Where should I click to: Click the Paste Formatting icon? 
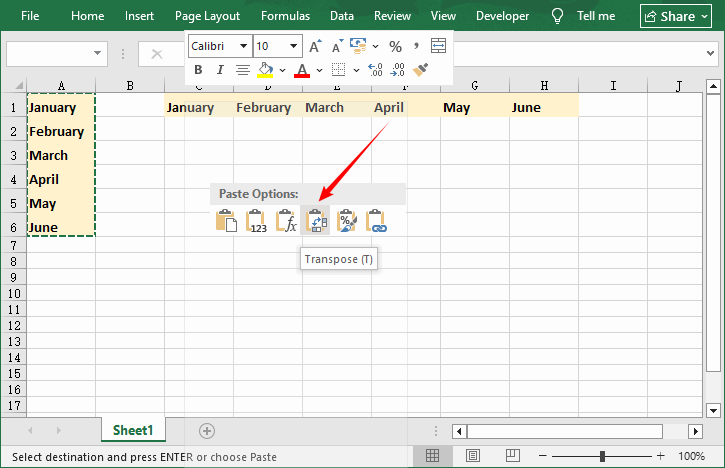(347, 221)
